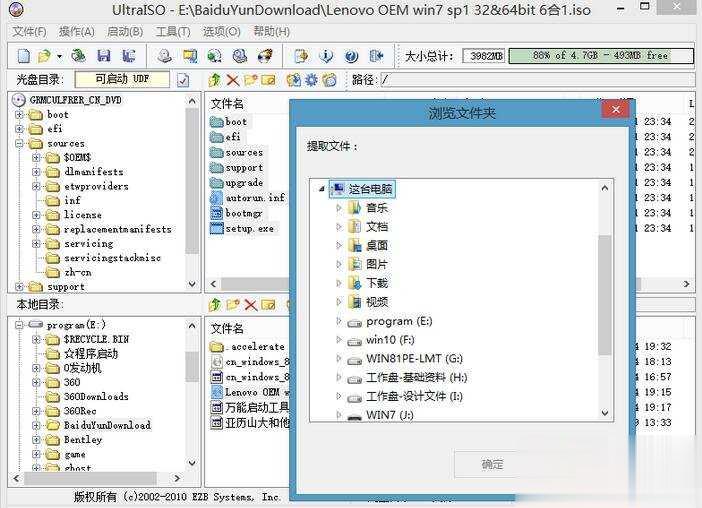Click the Rename icon in disc toolbar
The height and width of the screenshot is (508, 702).
269,80
